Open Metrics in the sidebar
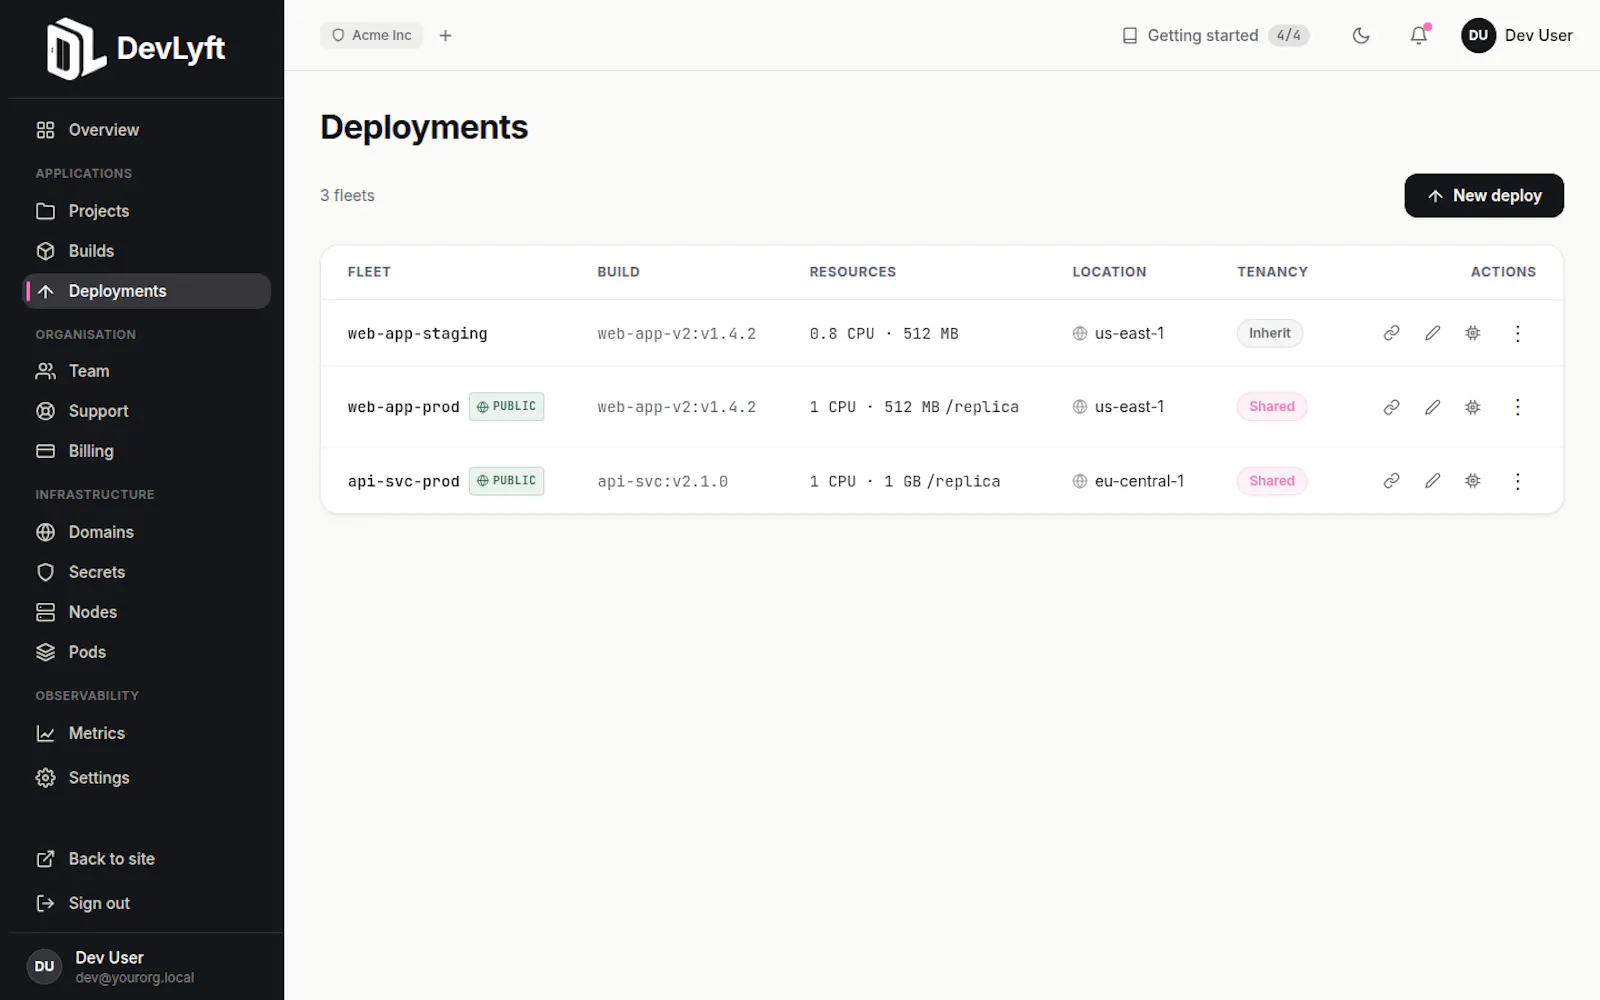Viewport: 1600px width, 1000px height. (x=147, y=733)
